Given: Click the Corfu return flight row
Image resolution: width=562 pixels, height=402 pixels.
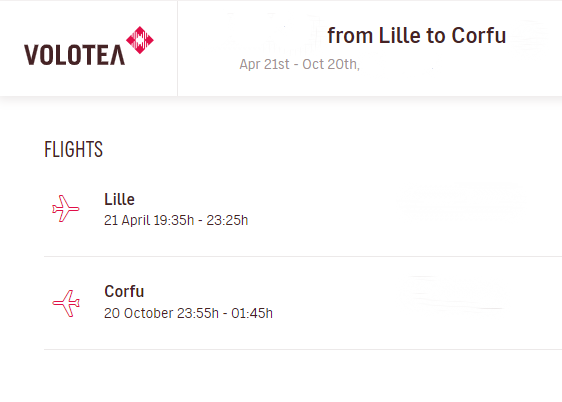Looking at the screenshot, I should pos(303,303).
